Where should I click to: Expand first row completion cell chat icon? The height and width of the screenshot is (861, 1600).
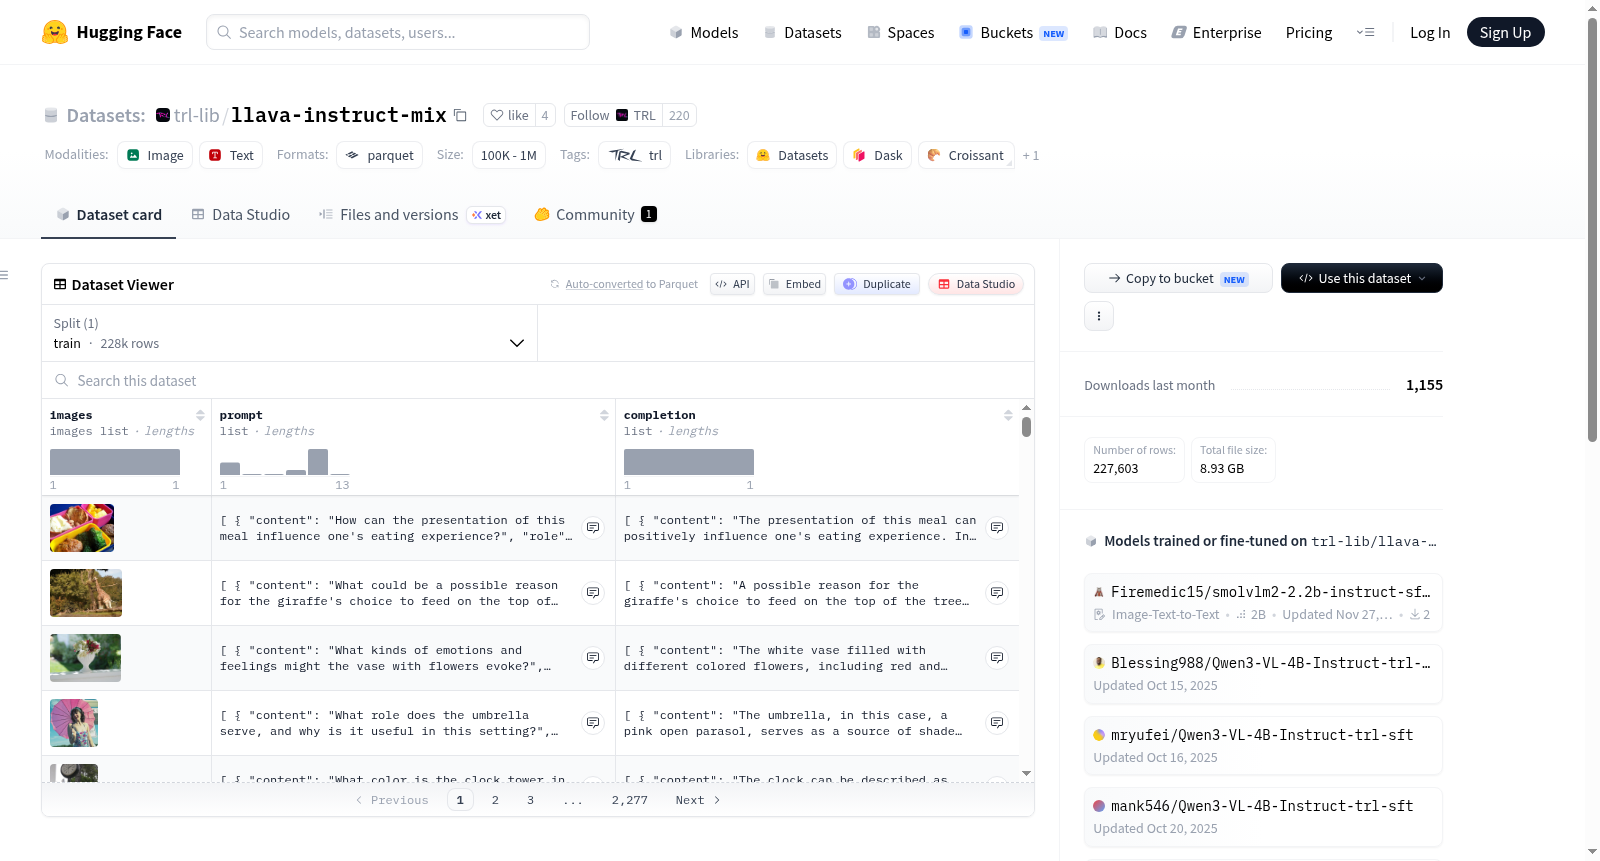tap(997, 527)
